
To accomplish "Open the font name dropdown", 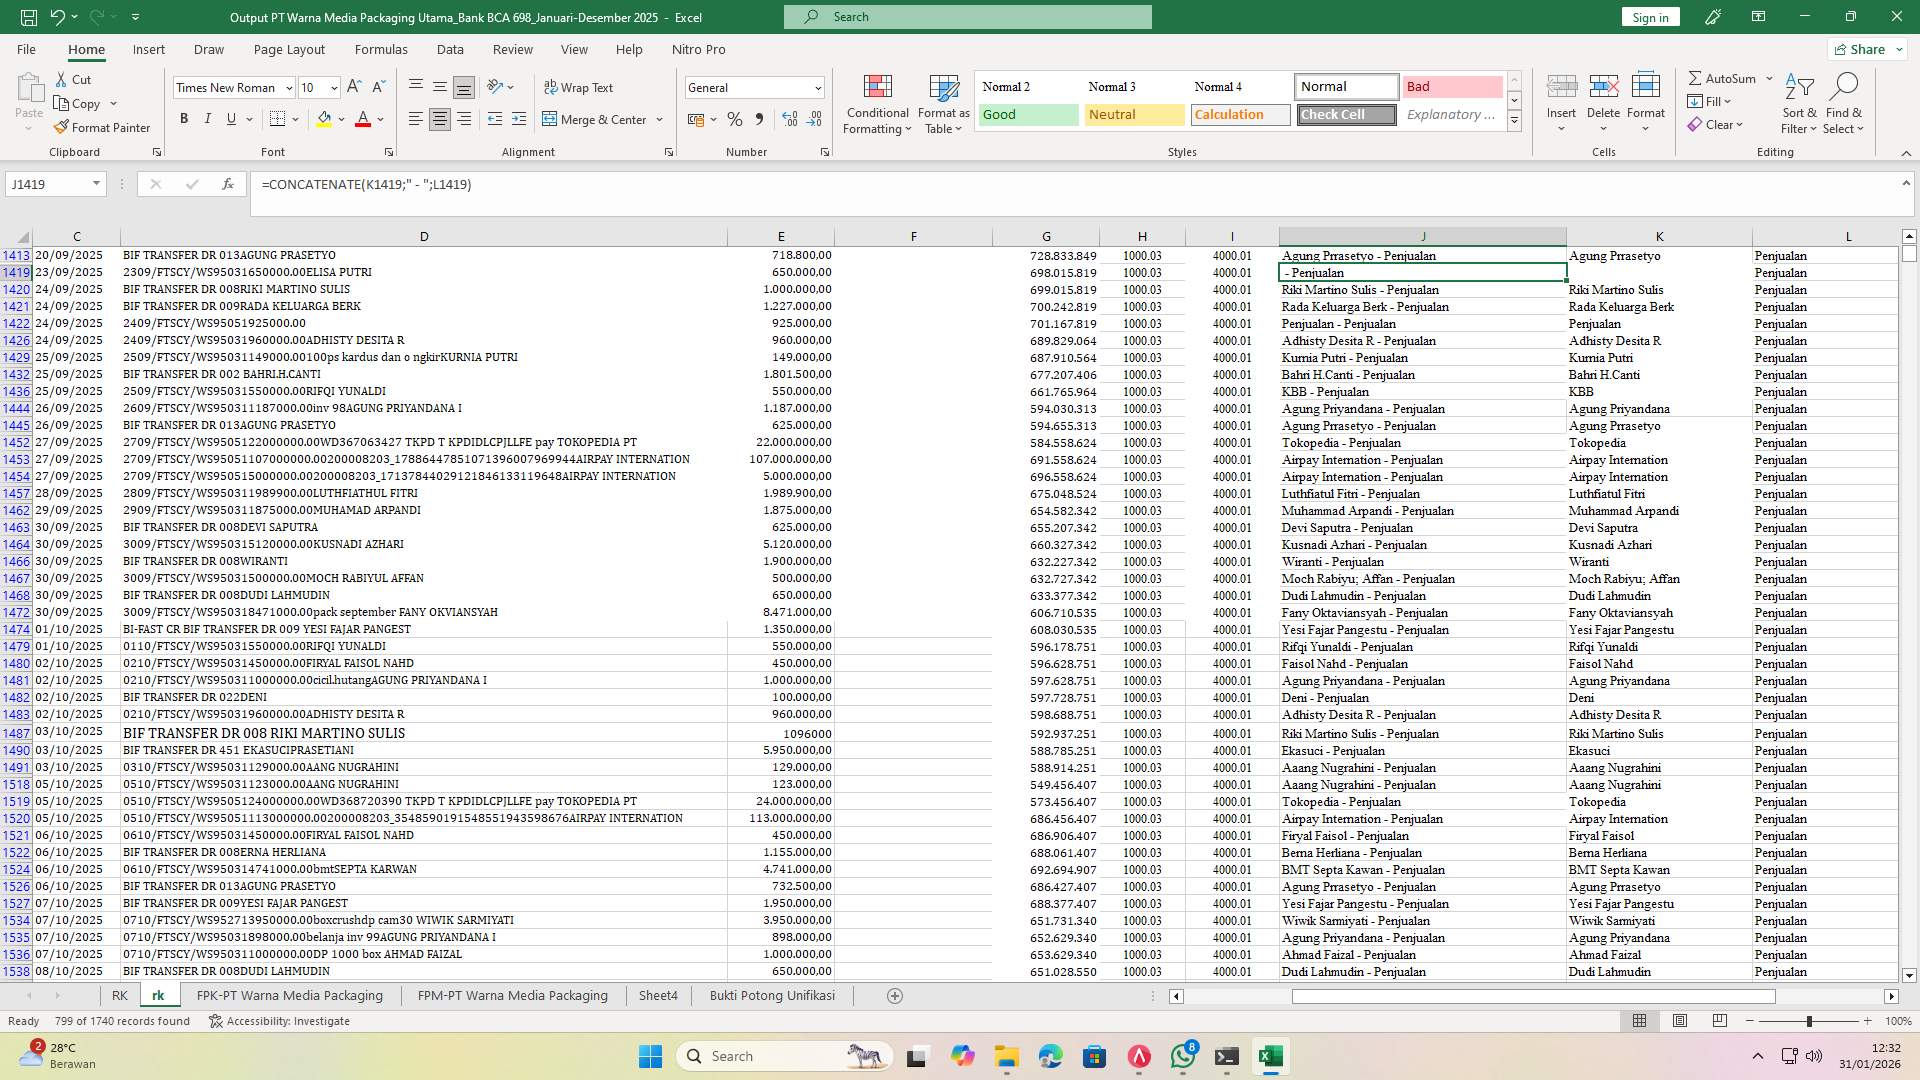I will pyautogui.click(x=288, y=88).
